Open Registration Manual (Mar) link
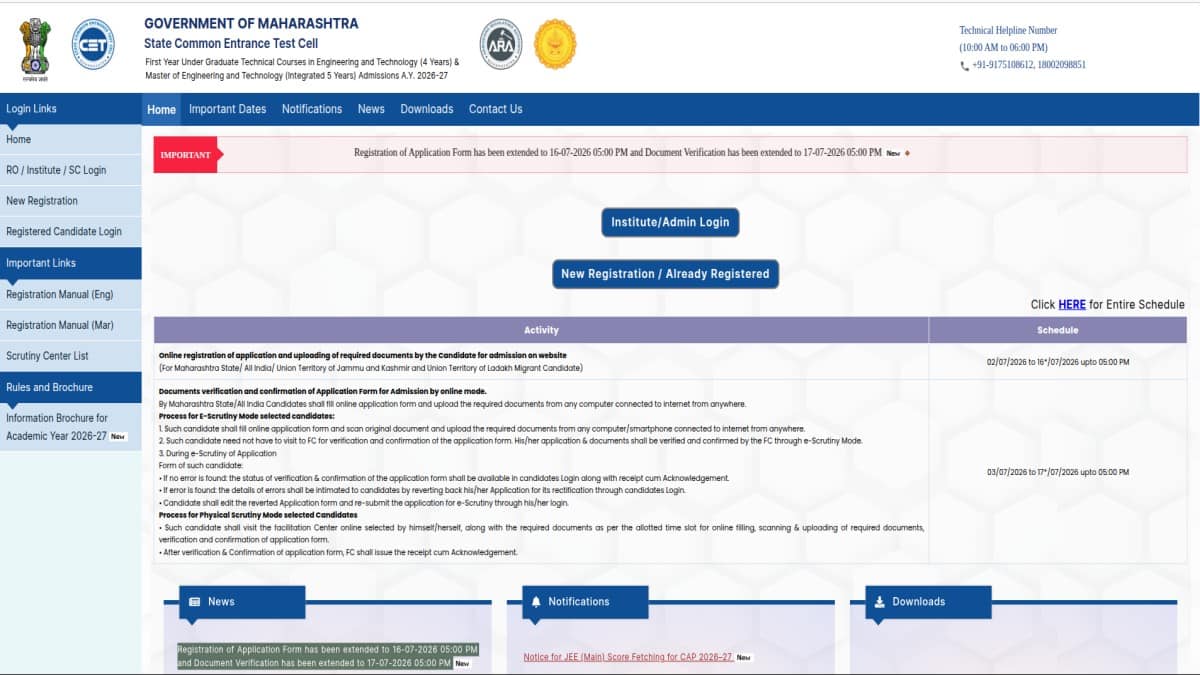 pyautogui.click(x=70, y=325)
